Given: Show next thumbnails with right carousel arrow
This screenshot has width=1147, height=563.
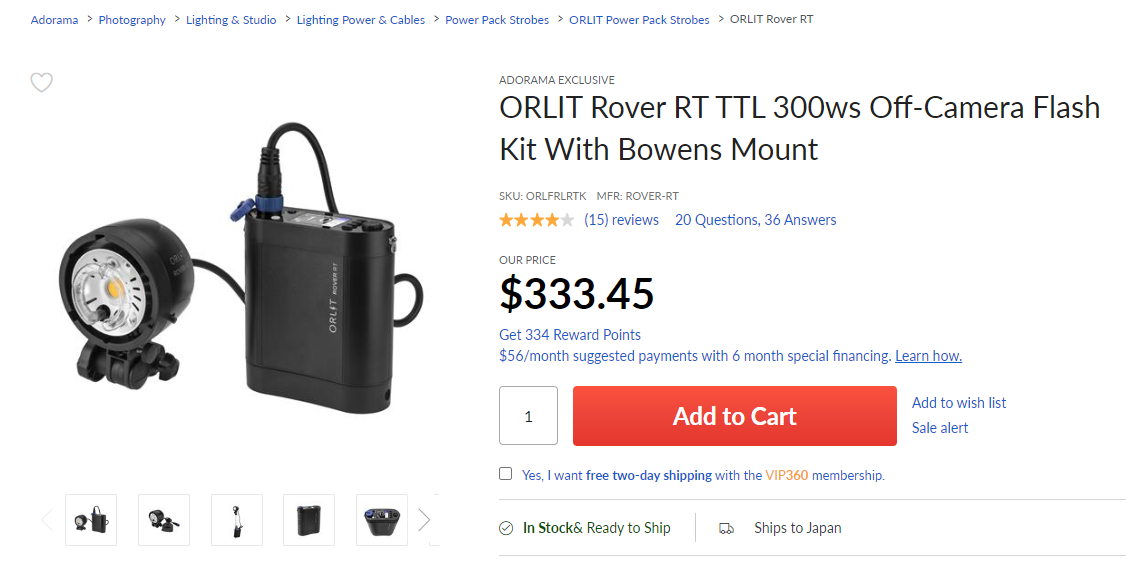Looking at the screenshot, I should tap(424, 520).
